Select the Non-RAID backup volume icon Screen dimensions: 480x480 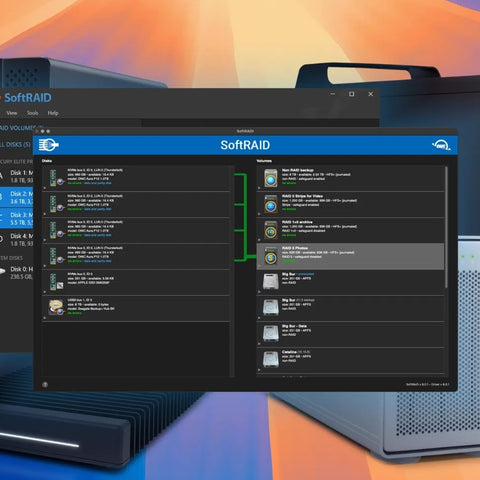coord(271,178)
